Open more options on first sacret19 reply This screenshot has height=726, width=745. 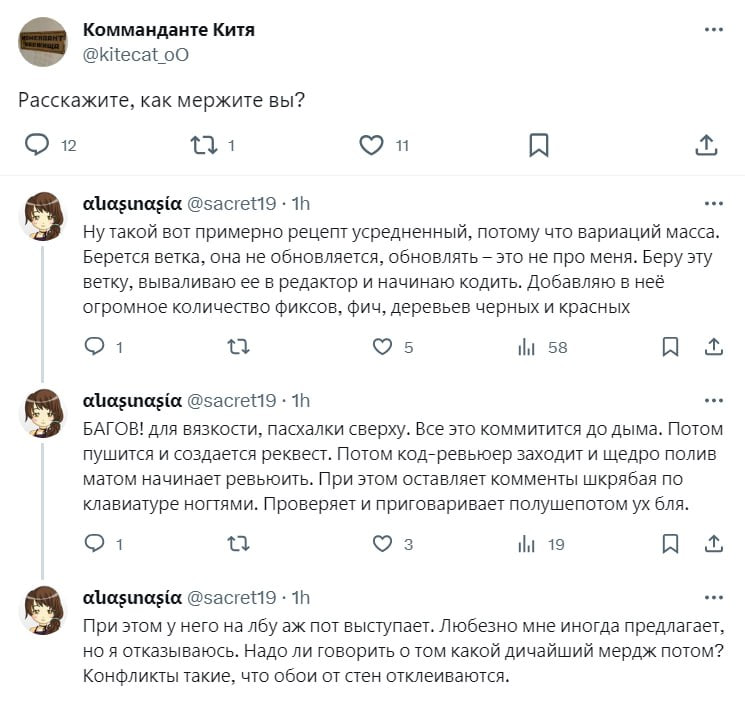tap(713, 203)
